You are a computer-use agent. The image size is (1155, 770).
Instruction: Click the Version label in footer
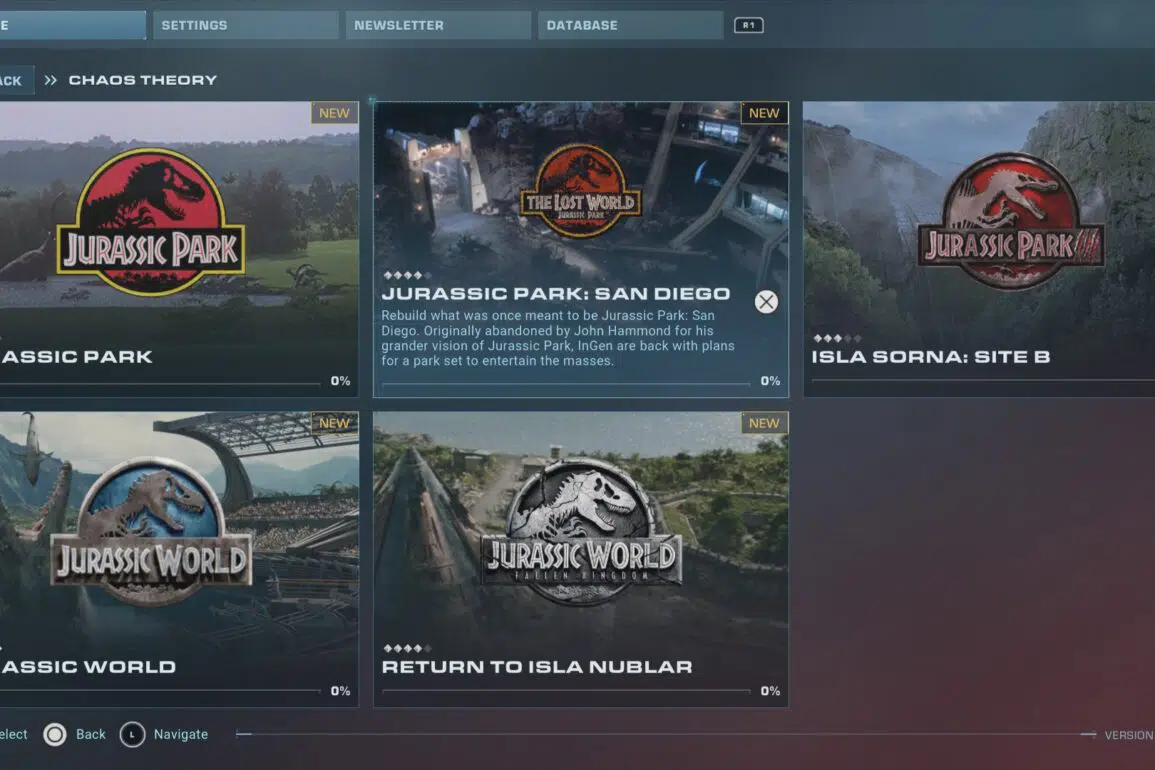(1129, 735)
